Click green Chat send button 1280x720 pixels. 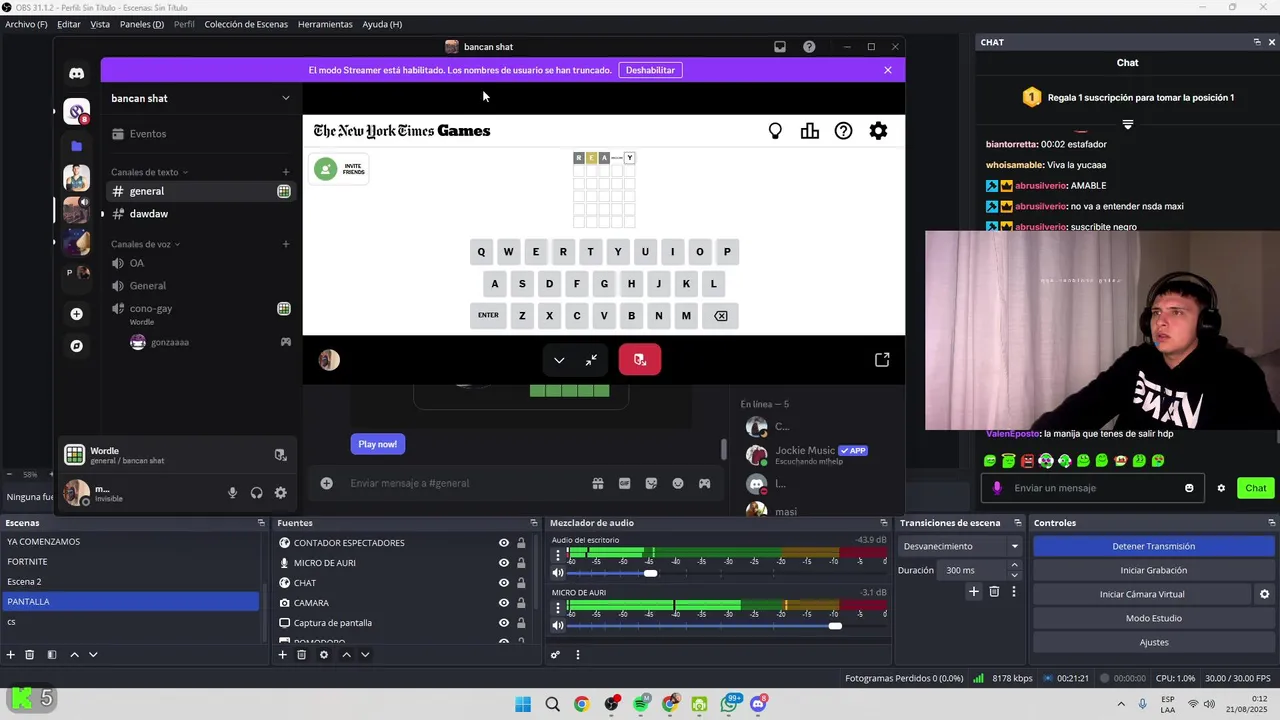point(1256,488)
